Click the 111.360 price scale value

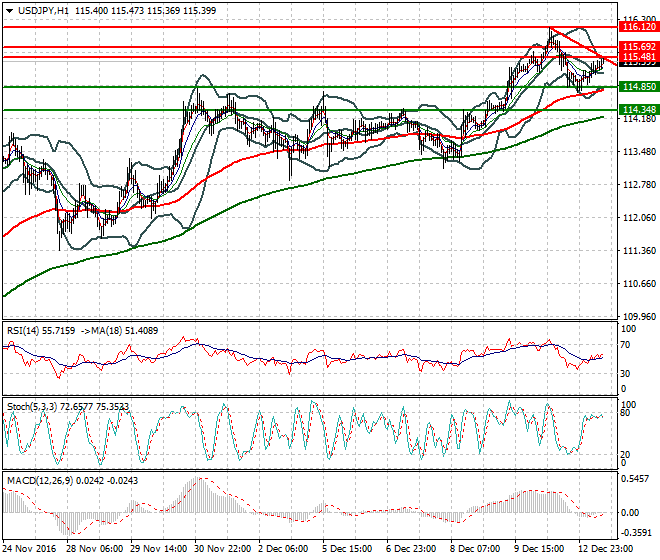pyautogui.click(x=639, y=251)
